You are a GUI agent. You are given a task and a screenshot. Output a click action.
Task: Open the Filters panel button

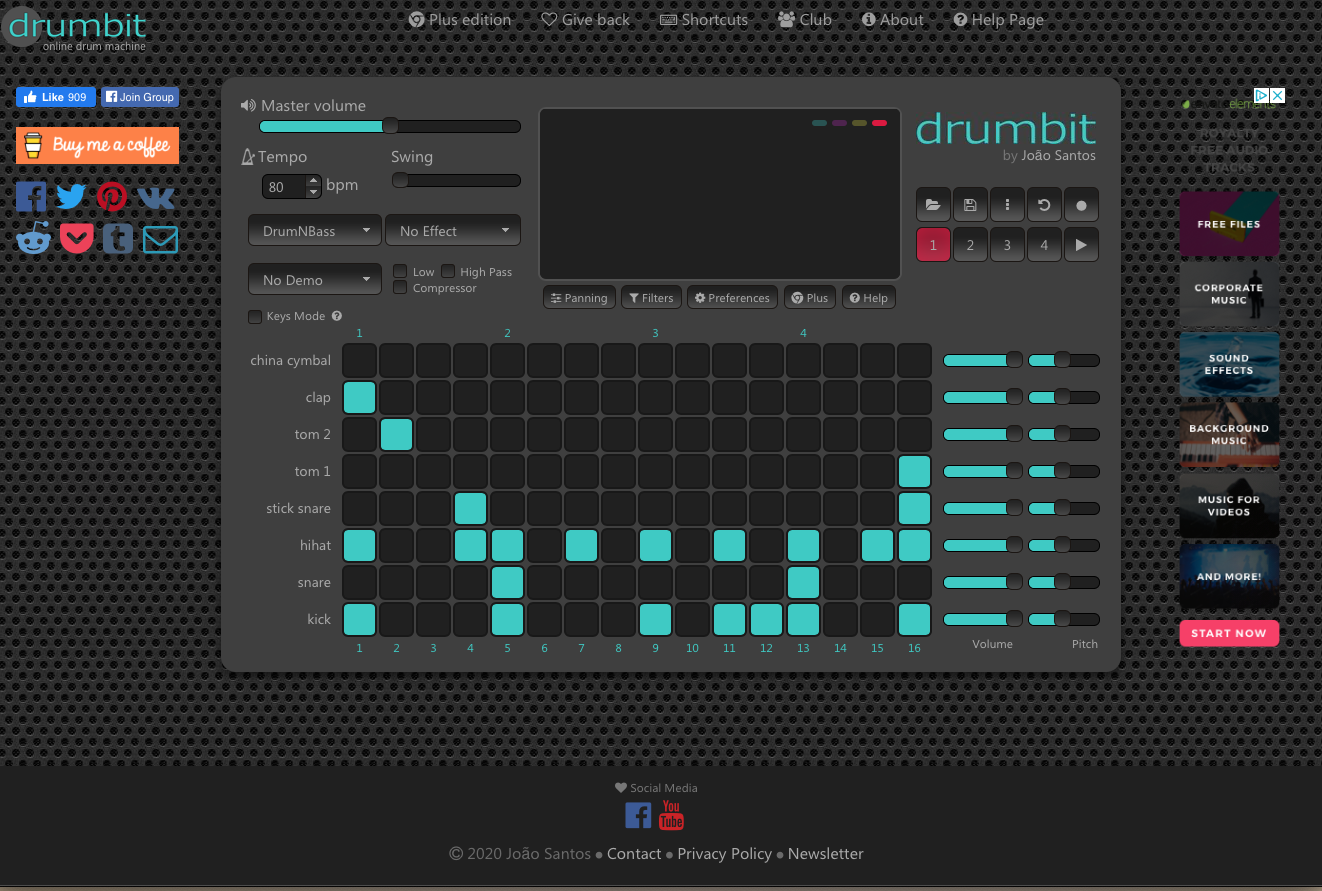coord(651,298)
